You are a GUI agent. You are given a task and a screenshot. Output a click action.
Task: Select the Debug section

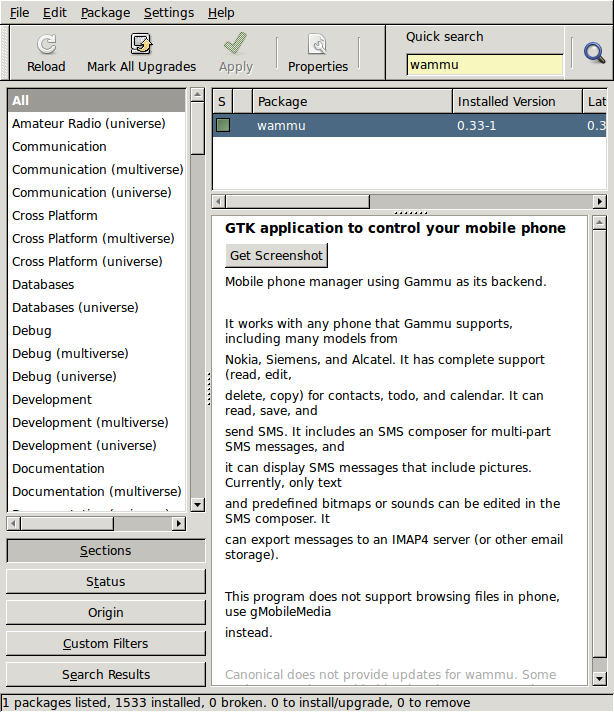(97, 331)
